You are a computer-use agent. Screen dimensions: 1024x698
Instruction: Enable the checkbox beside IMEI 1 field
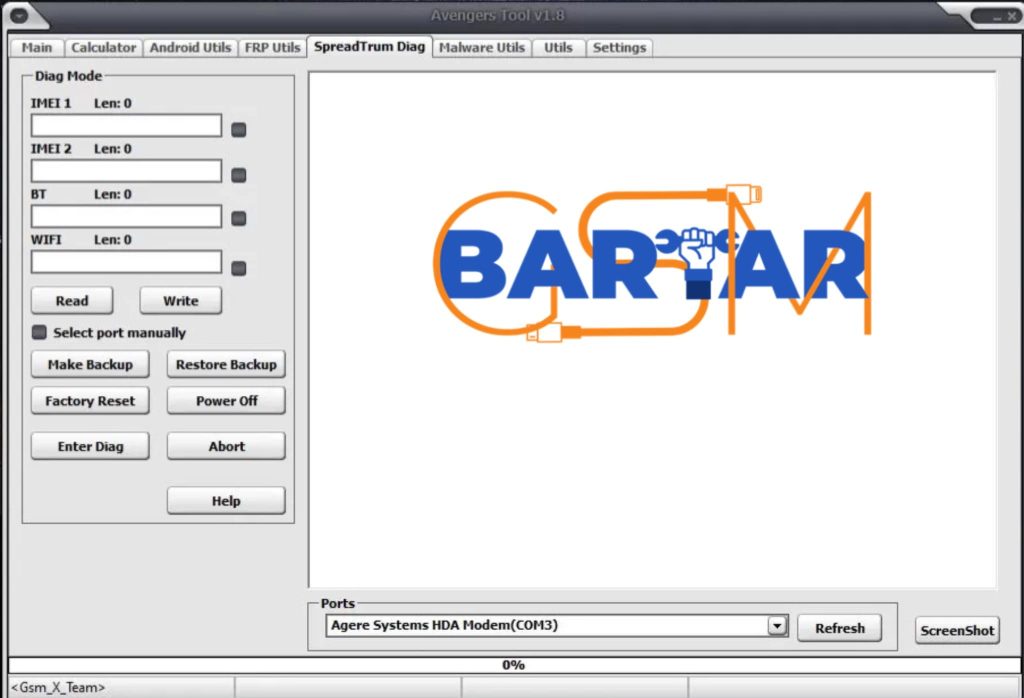[239, 130]
